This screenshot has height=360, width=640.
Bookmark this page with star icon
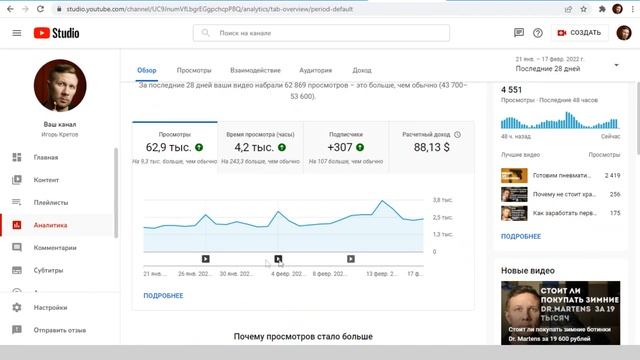584,9
